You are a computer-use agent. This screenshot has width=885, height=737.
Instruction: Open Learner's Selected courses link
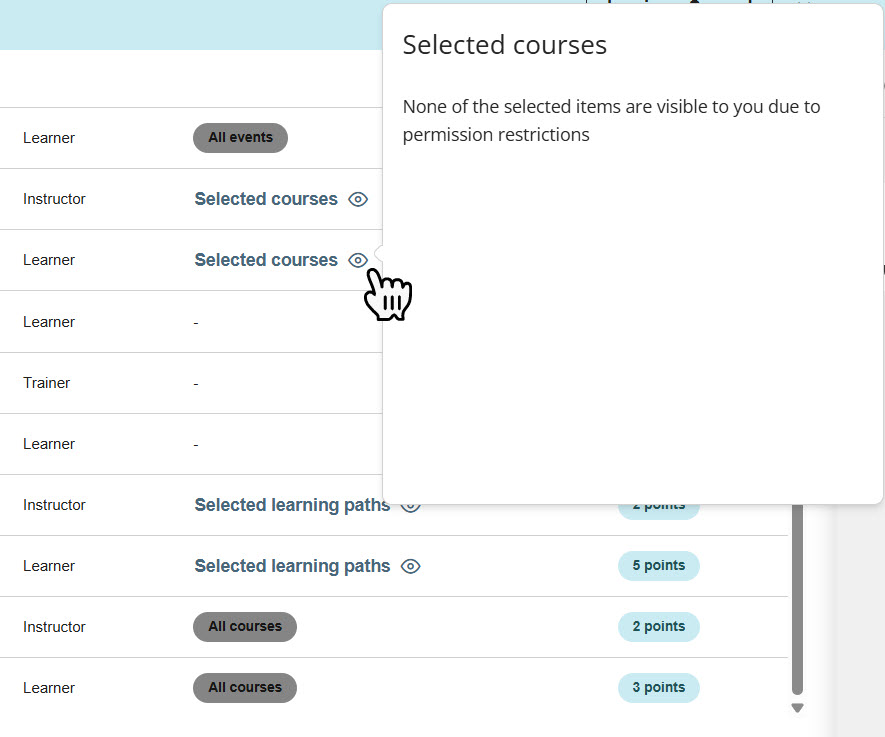pyautogui.click(x=266, y=260)
